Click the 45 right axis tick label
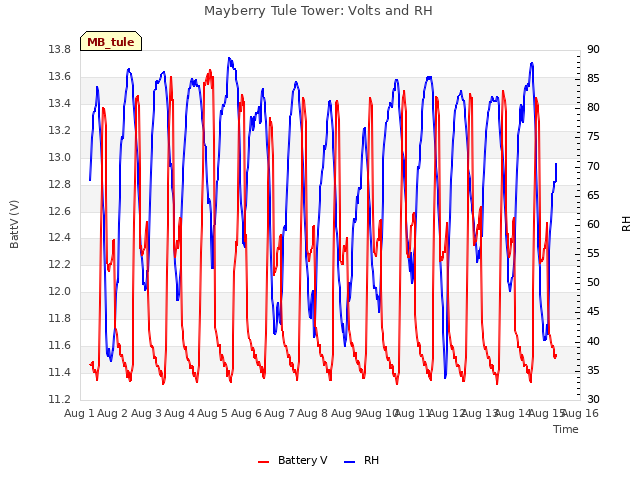This screenshot has height=480, width=640. pos(593,312)
